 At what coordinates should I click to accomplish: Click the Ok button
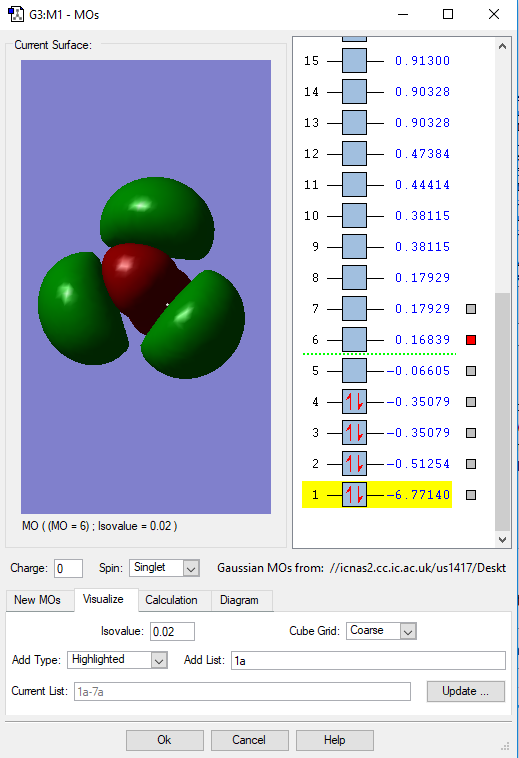pos(164,740)
